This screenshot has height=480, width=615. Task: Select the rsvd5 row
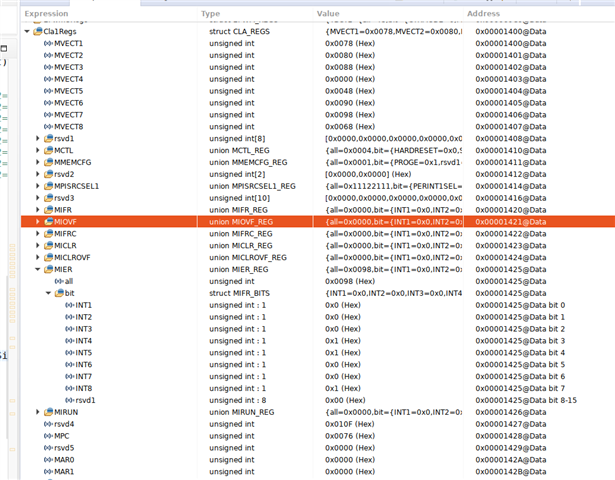coord(318,448)
